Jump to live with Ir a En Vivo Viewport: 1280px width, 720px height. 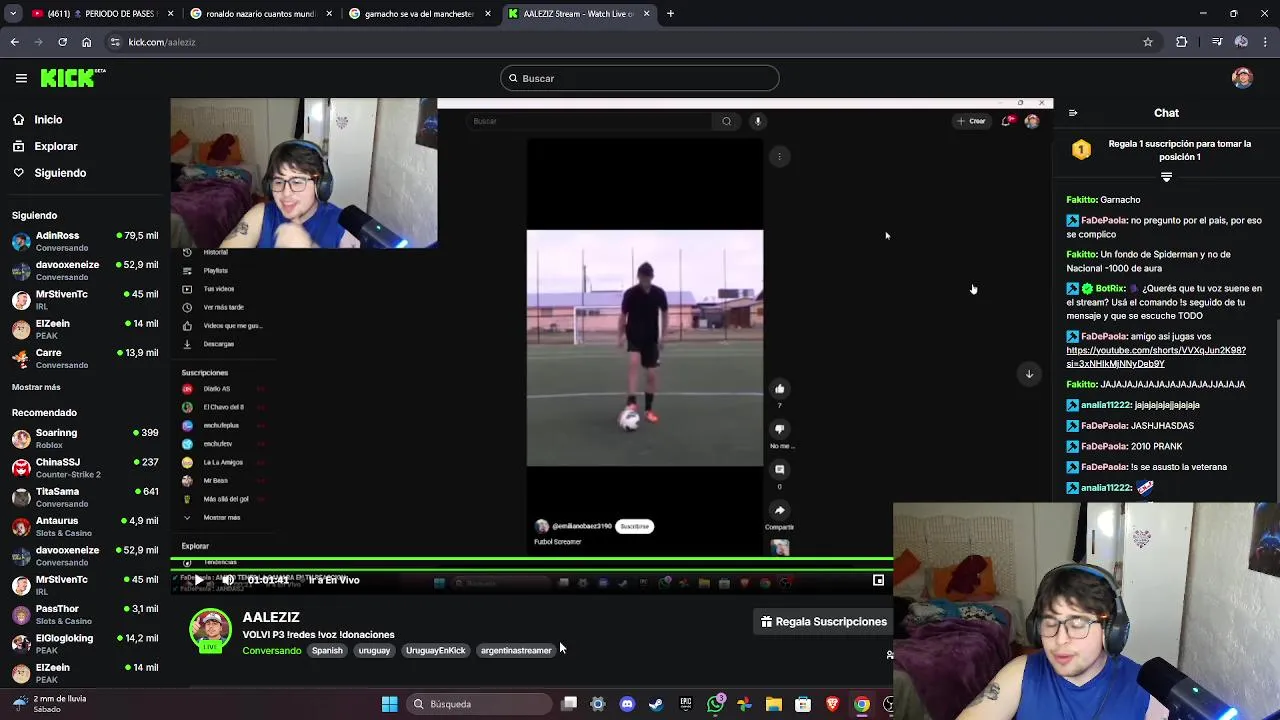coord(334,580)
